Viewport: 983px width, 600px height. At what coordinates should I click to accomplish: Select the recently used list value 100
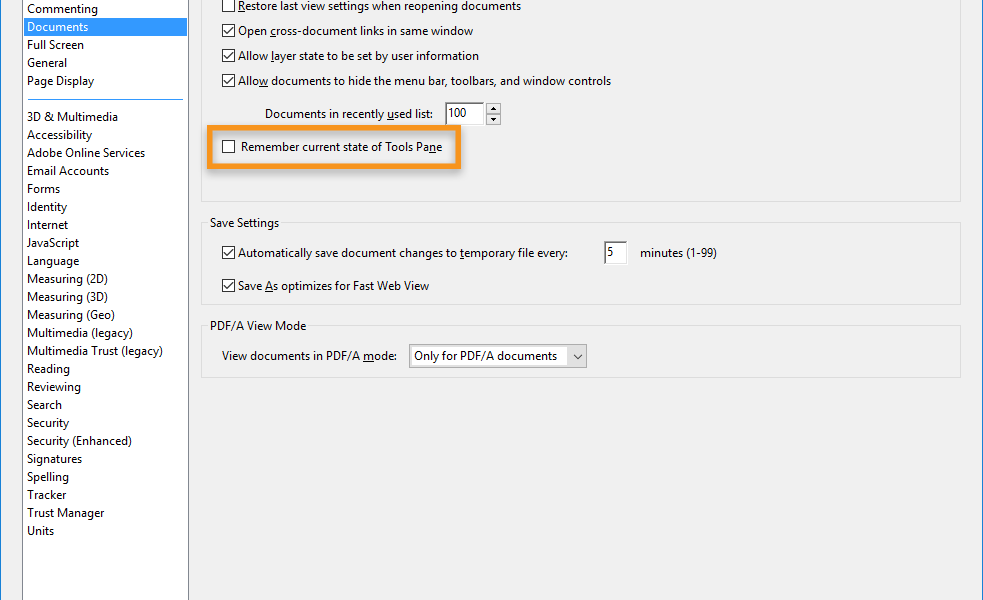(x=463, y=113)
